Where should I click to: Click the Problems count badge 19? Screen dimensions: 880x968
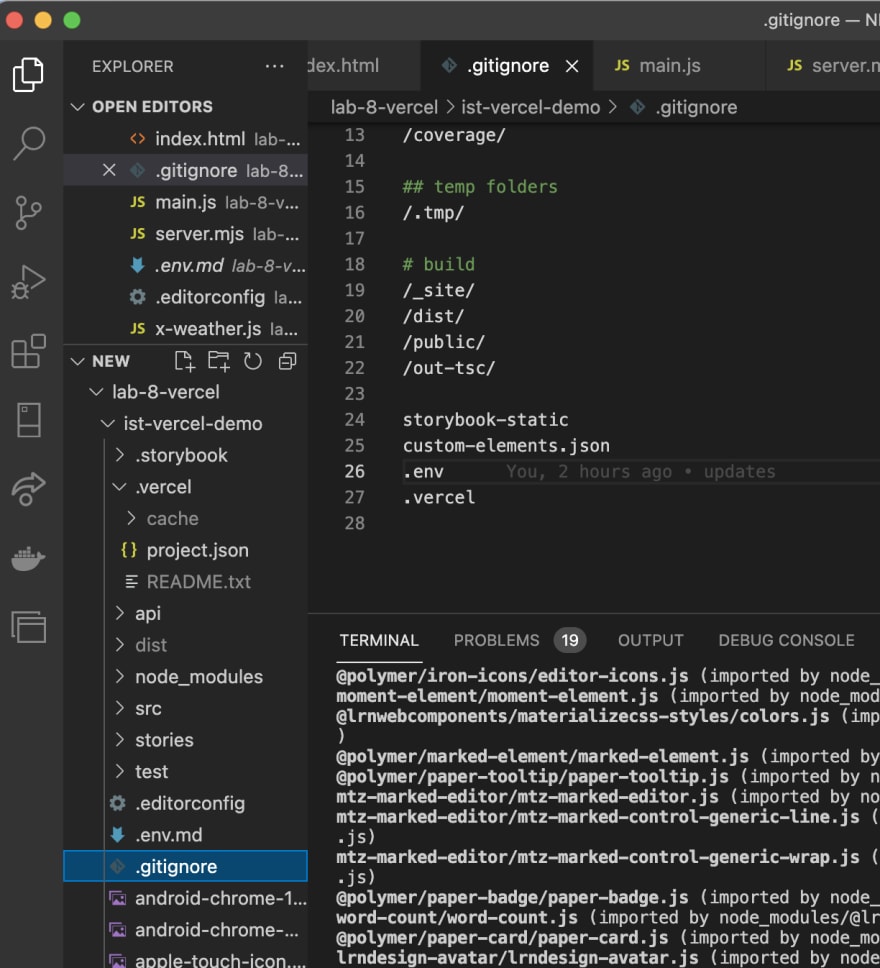[569, 640]
